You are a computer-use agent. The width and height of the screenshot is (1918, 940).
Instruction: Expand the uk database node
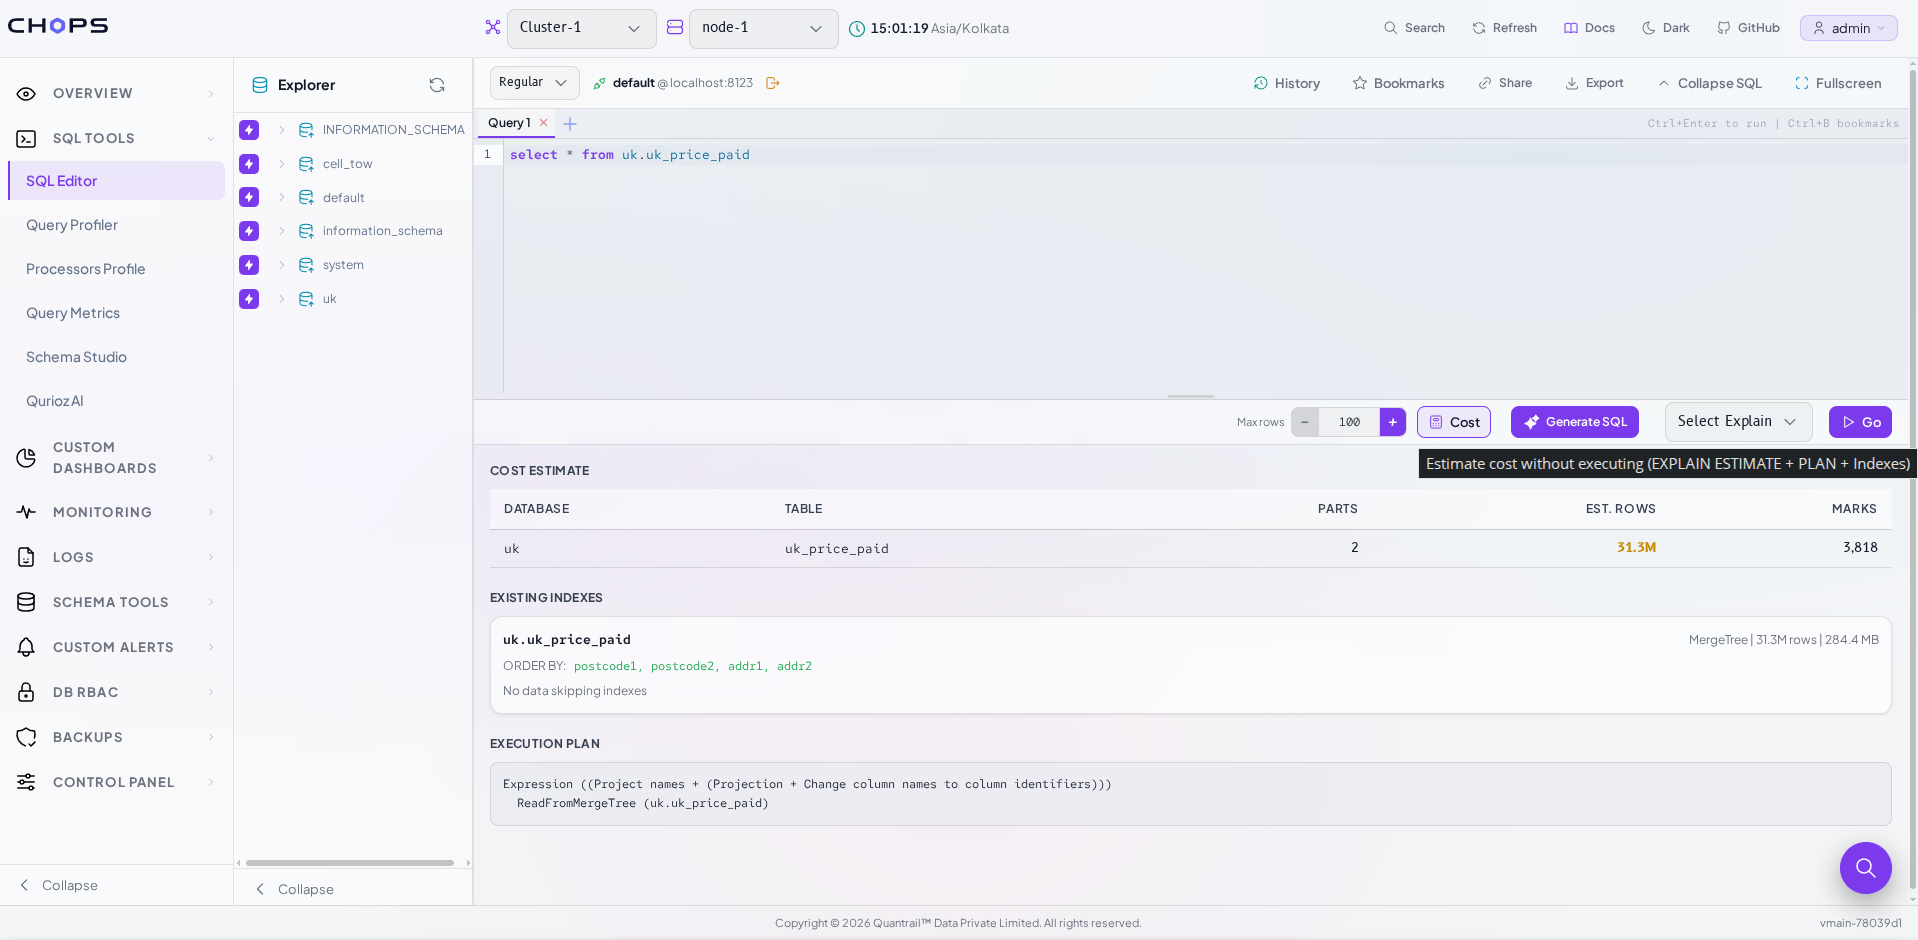point(282,299)
